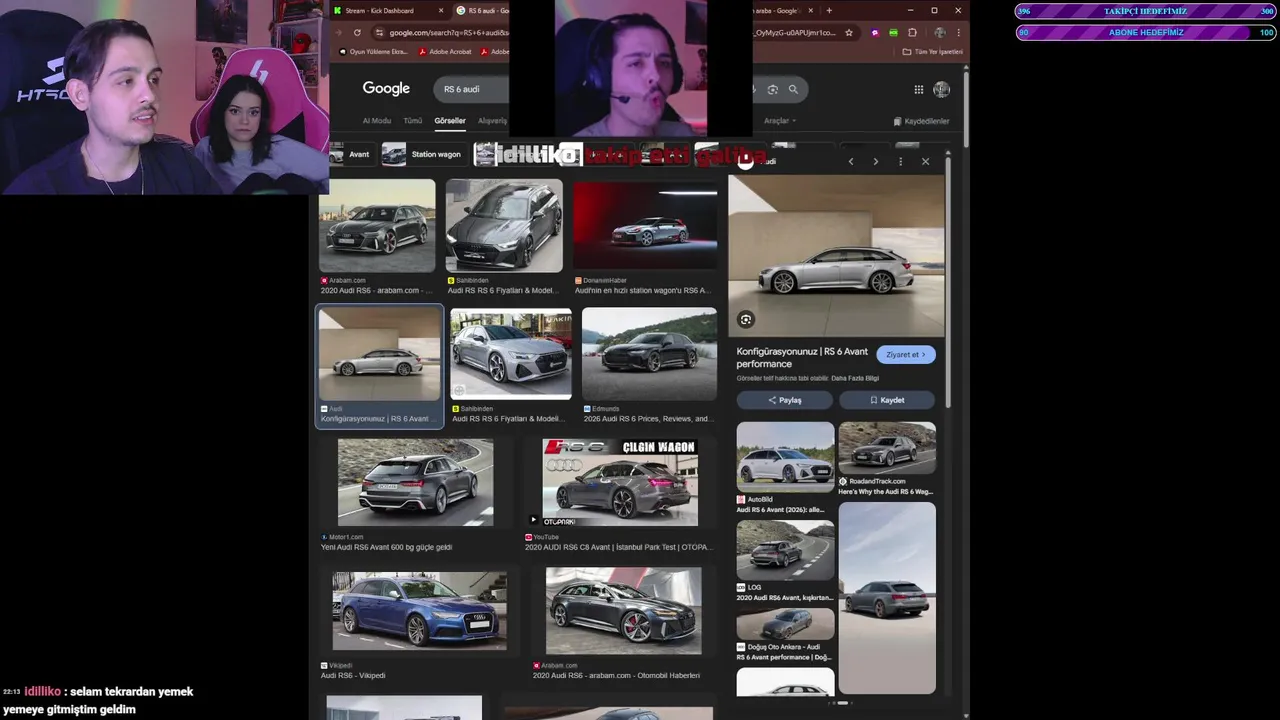Open the Arabam.com 2020 Audi RS6 thumbnail
The height and width of the screenshot is (720, 1280).
pyautogui.click(x=377, y=225)
